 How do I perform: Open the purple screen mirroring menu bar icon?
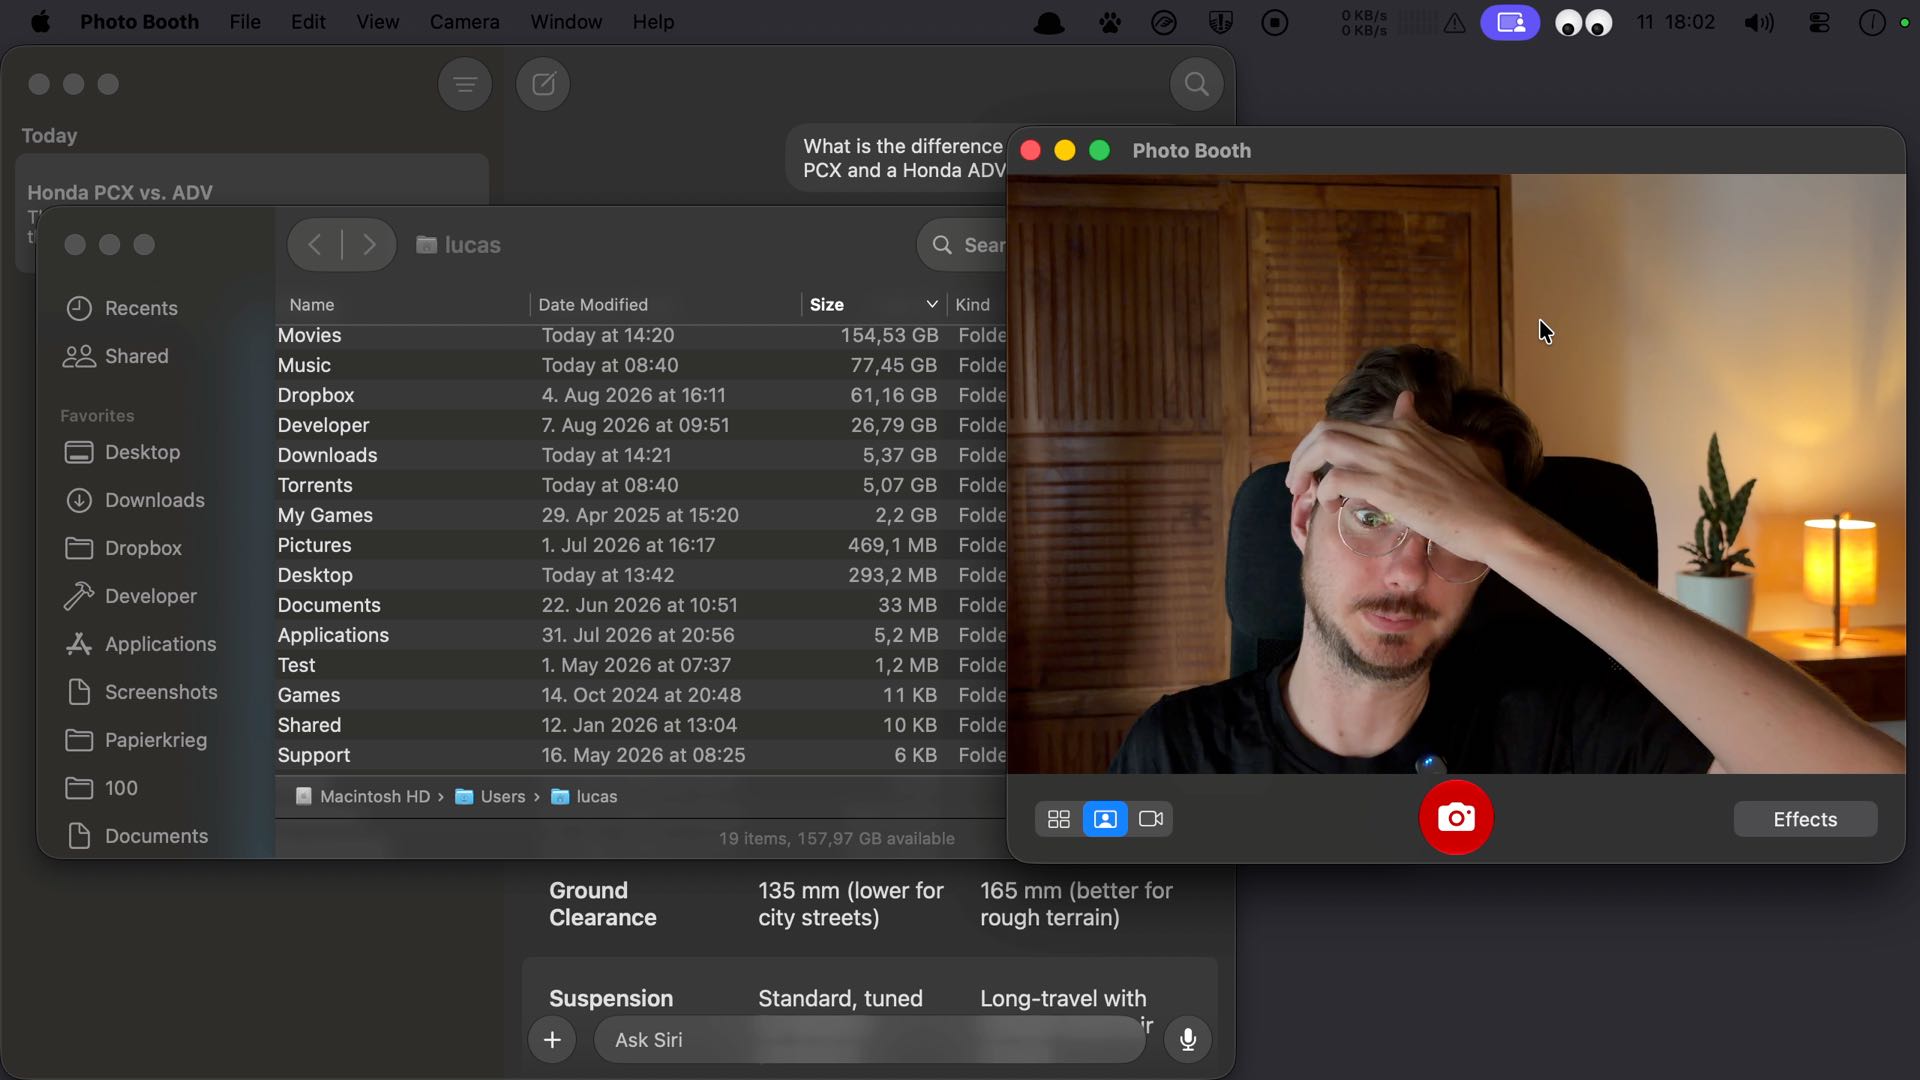pos(1510,22)
